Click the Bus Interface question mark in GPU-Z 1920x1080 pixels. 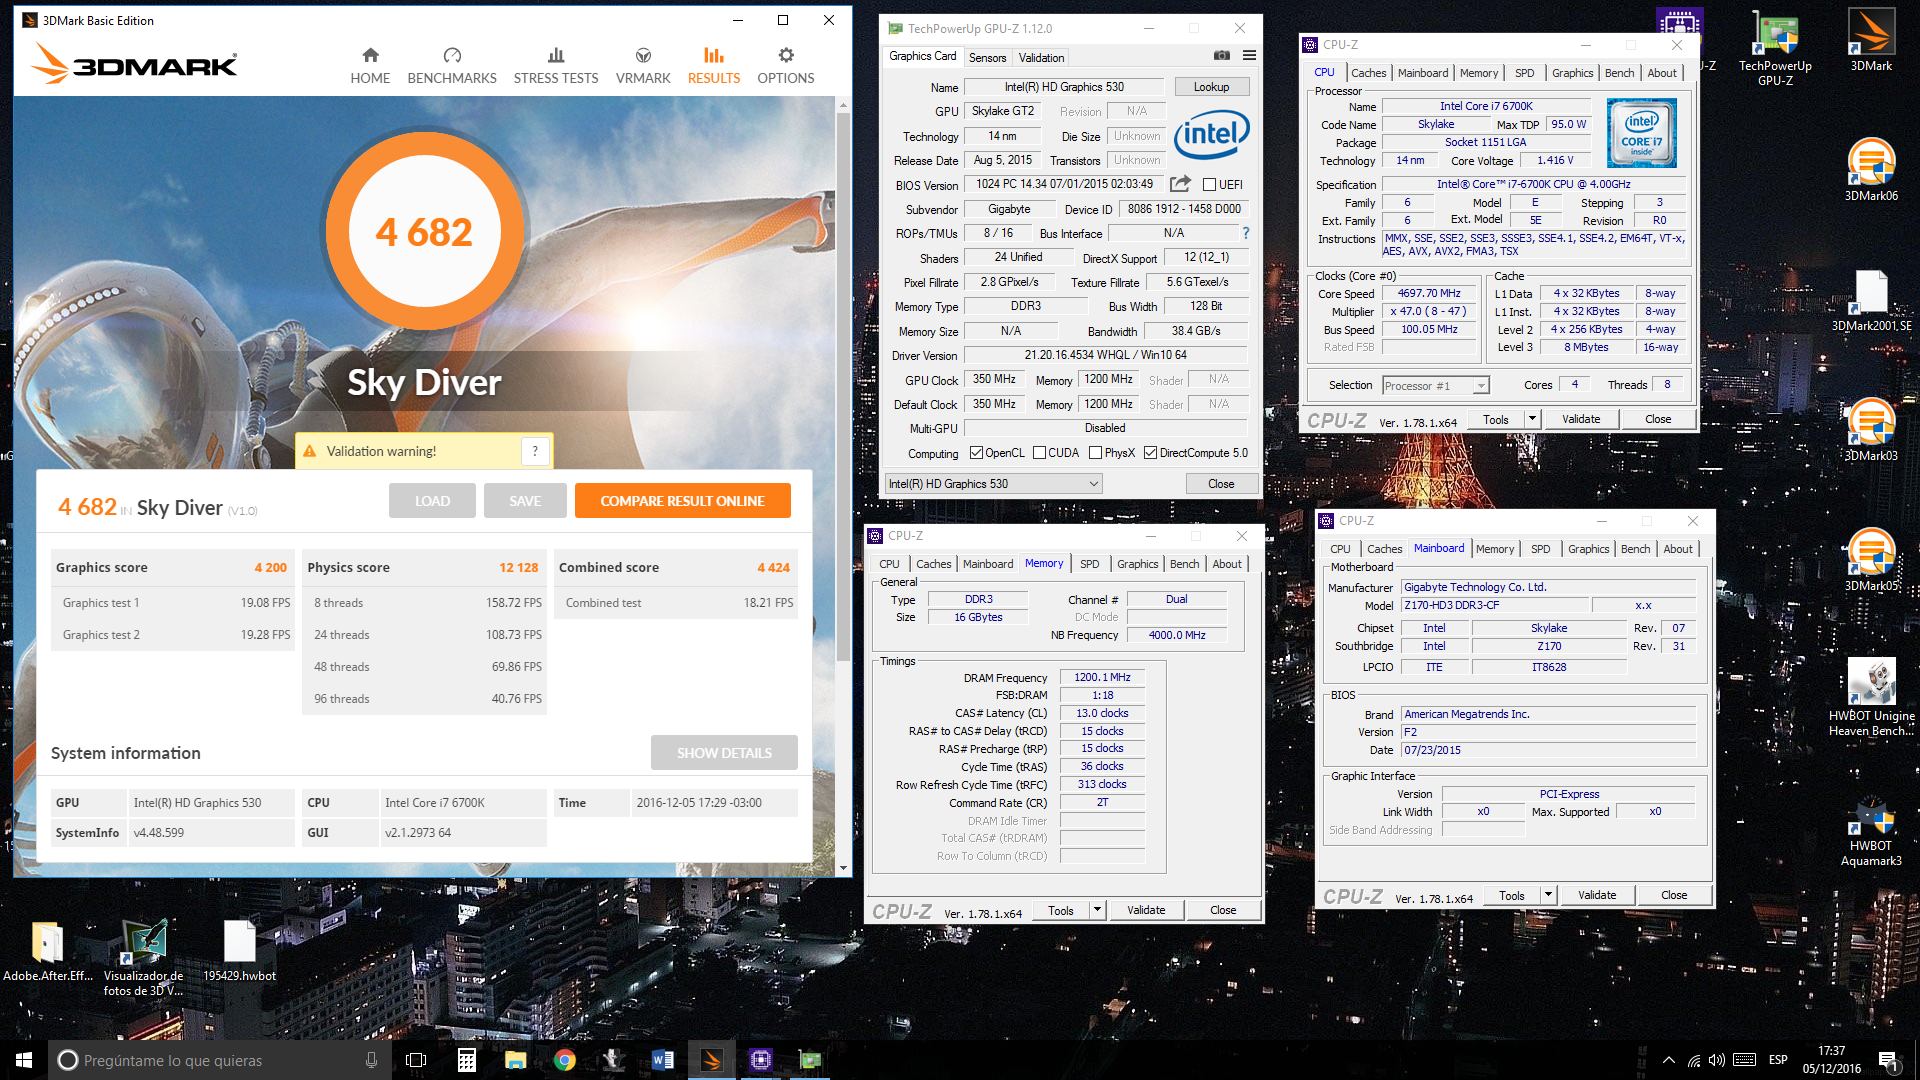tap(1246, 233)
